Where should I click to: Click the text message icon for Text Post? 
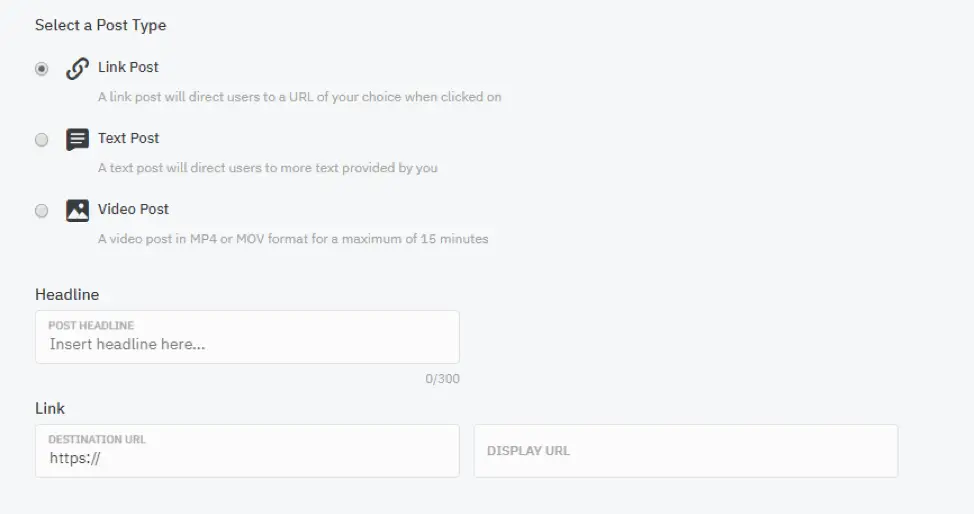coord(77,139)
